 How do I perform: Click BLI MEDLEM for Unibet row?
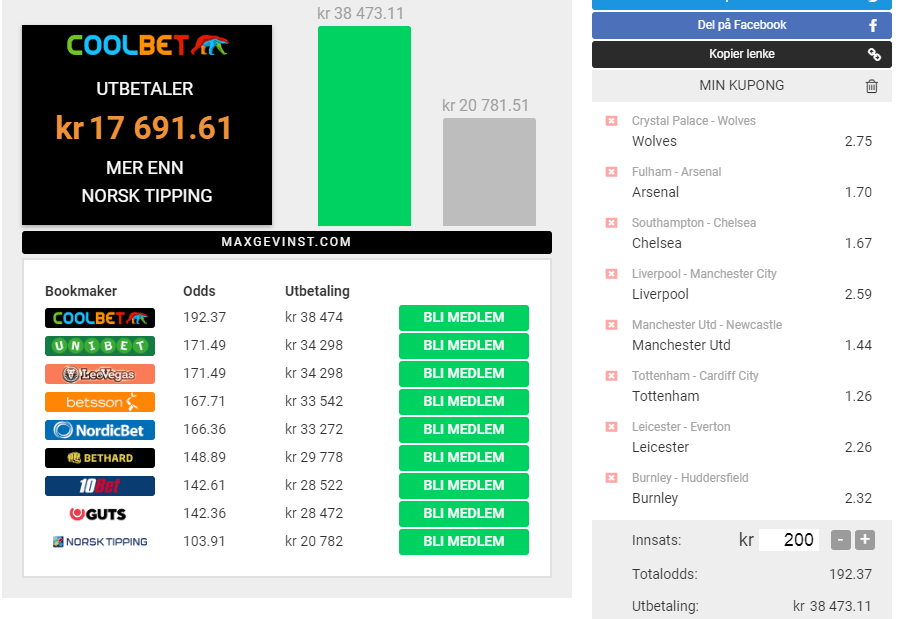click(464, 345)
